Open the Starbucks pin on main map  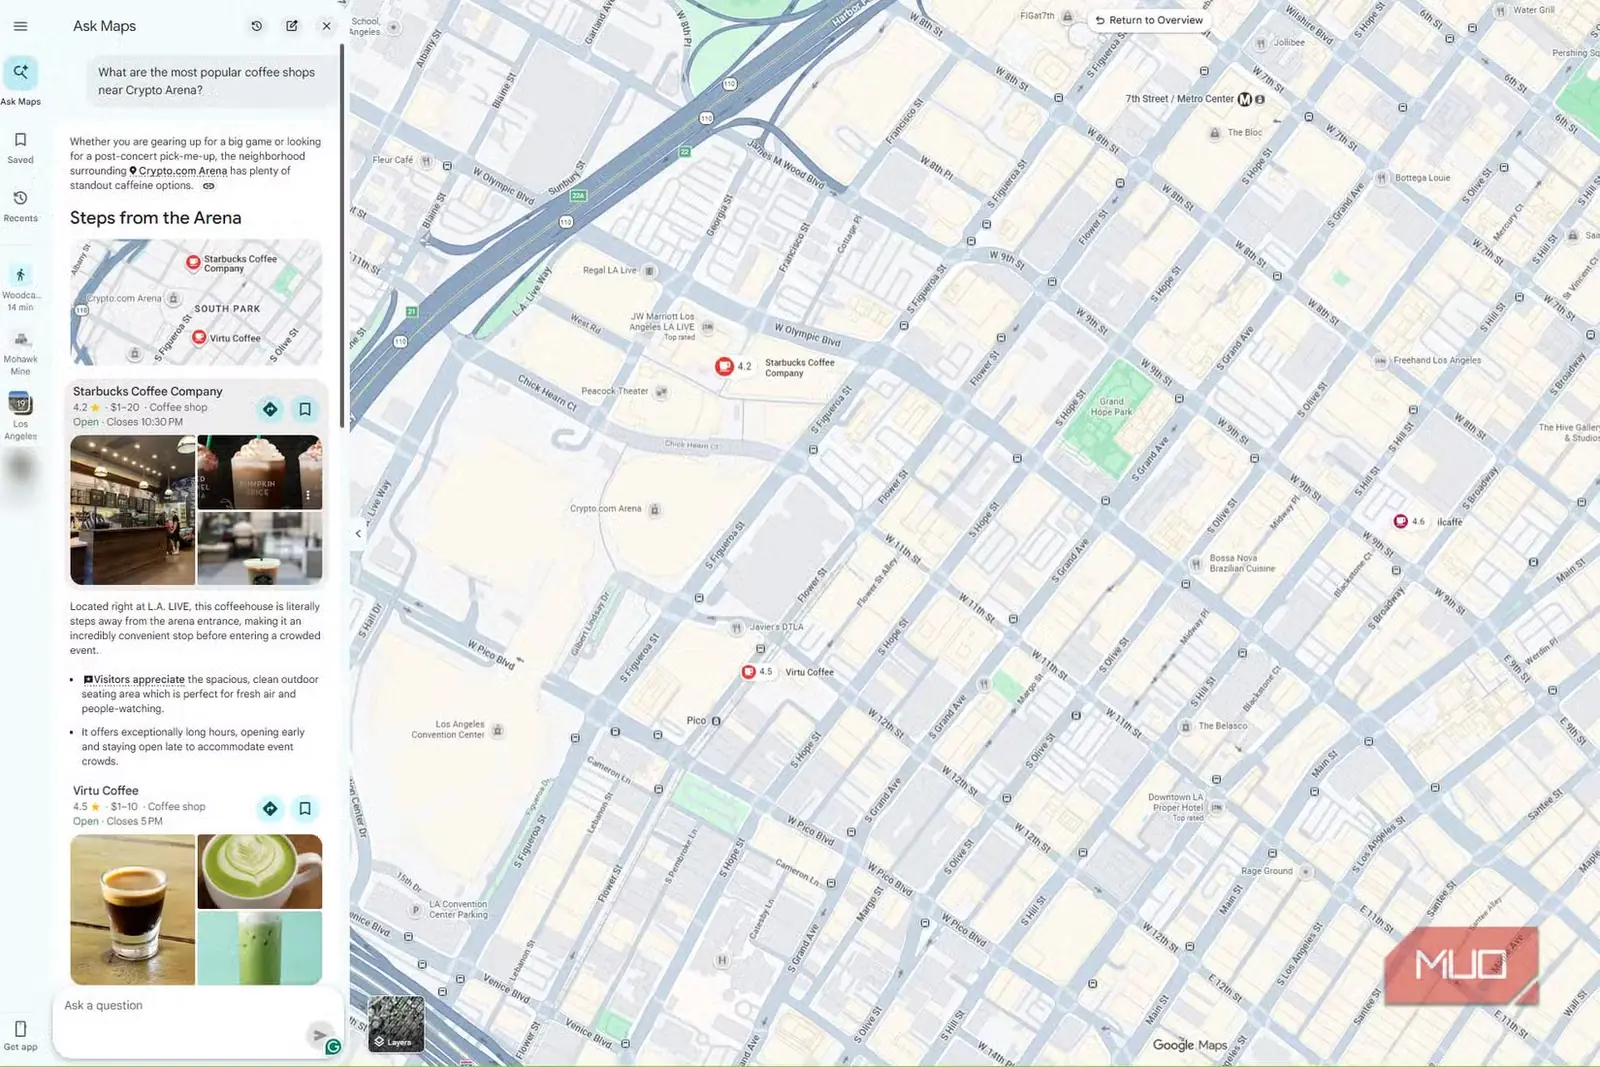pyautogui.click(x=724, y=367)
